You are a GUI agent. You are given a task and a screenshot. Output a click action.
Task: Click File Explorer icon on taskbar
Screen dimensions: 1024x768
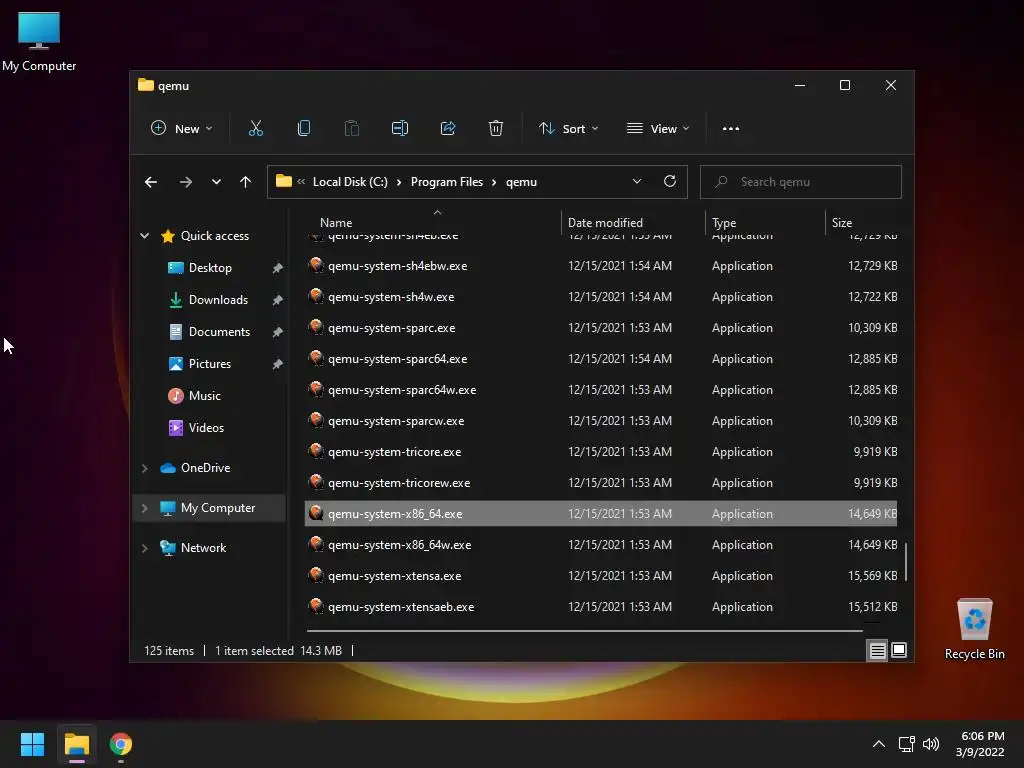point(76,744)
